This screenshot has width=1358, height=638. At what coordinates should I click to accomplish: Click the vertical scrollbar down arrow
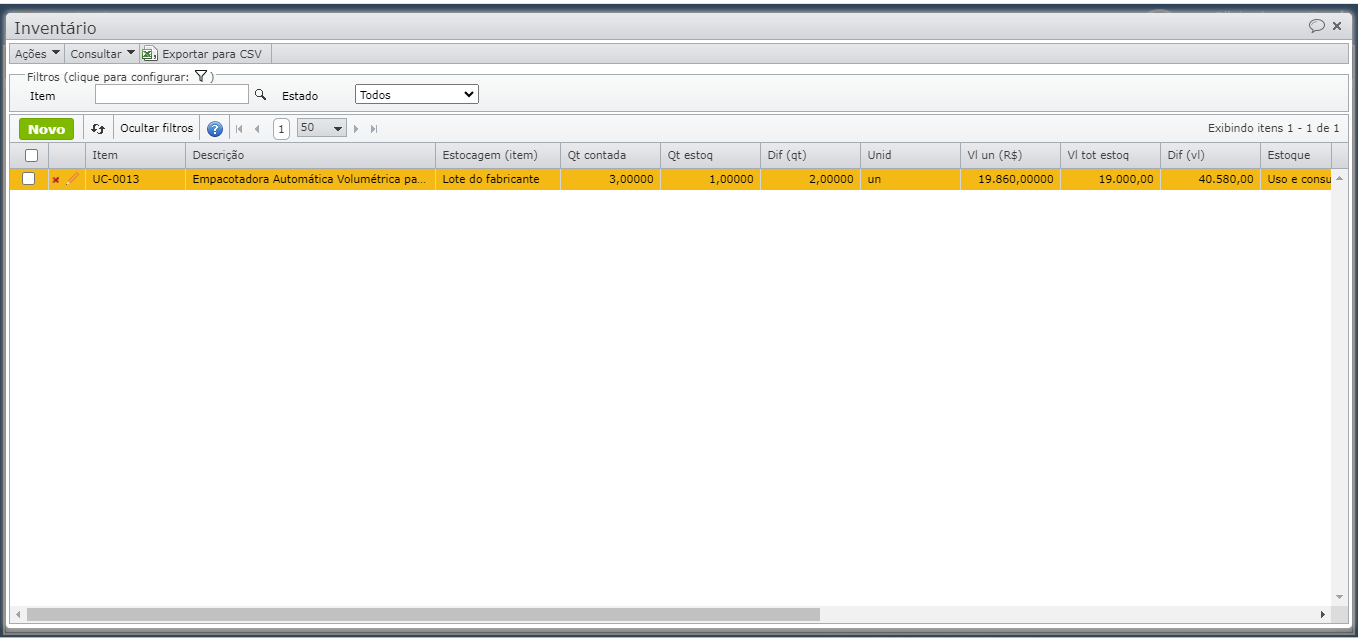(x=1339, y=597)
